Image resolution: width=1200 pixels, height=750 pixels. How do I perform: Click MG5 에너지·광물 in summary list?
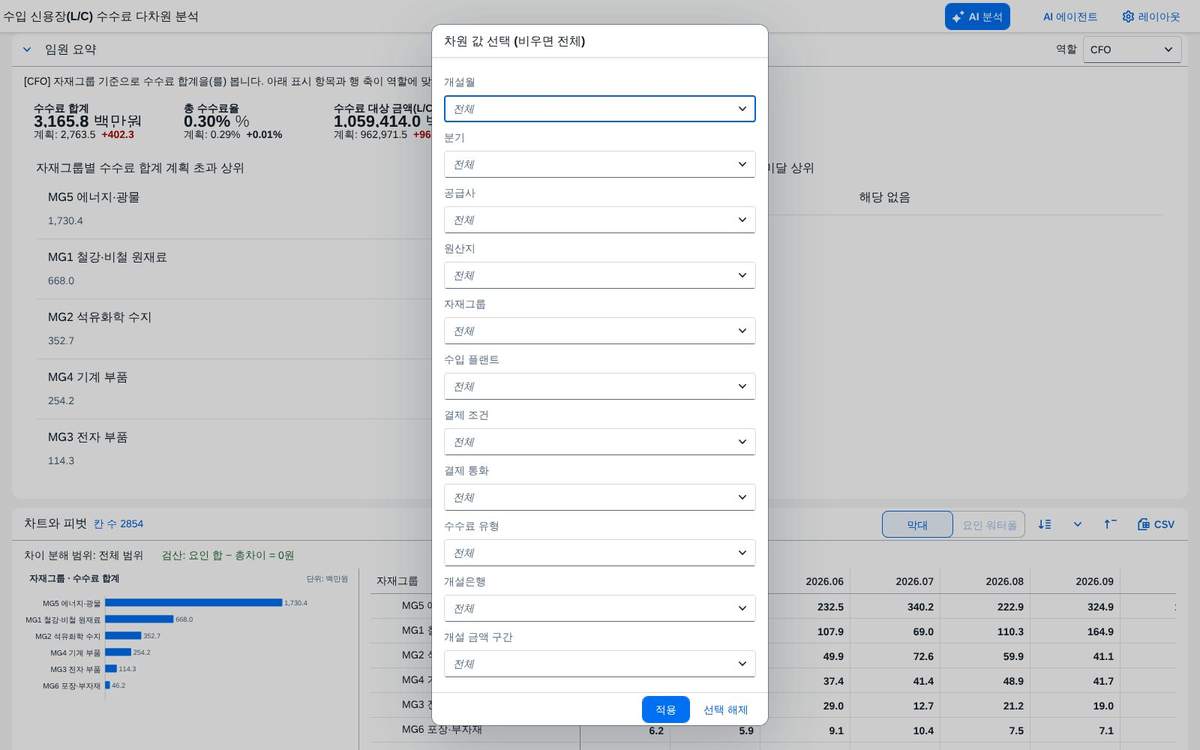click(94, 197)
